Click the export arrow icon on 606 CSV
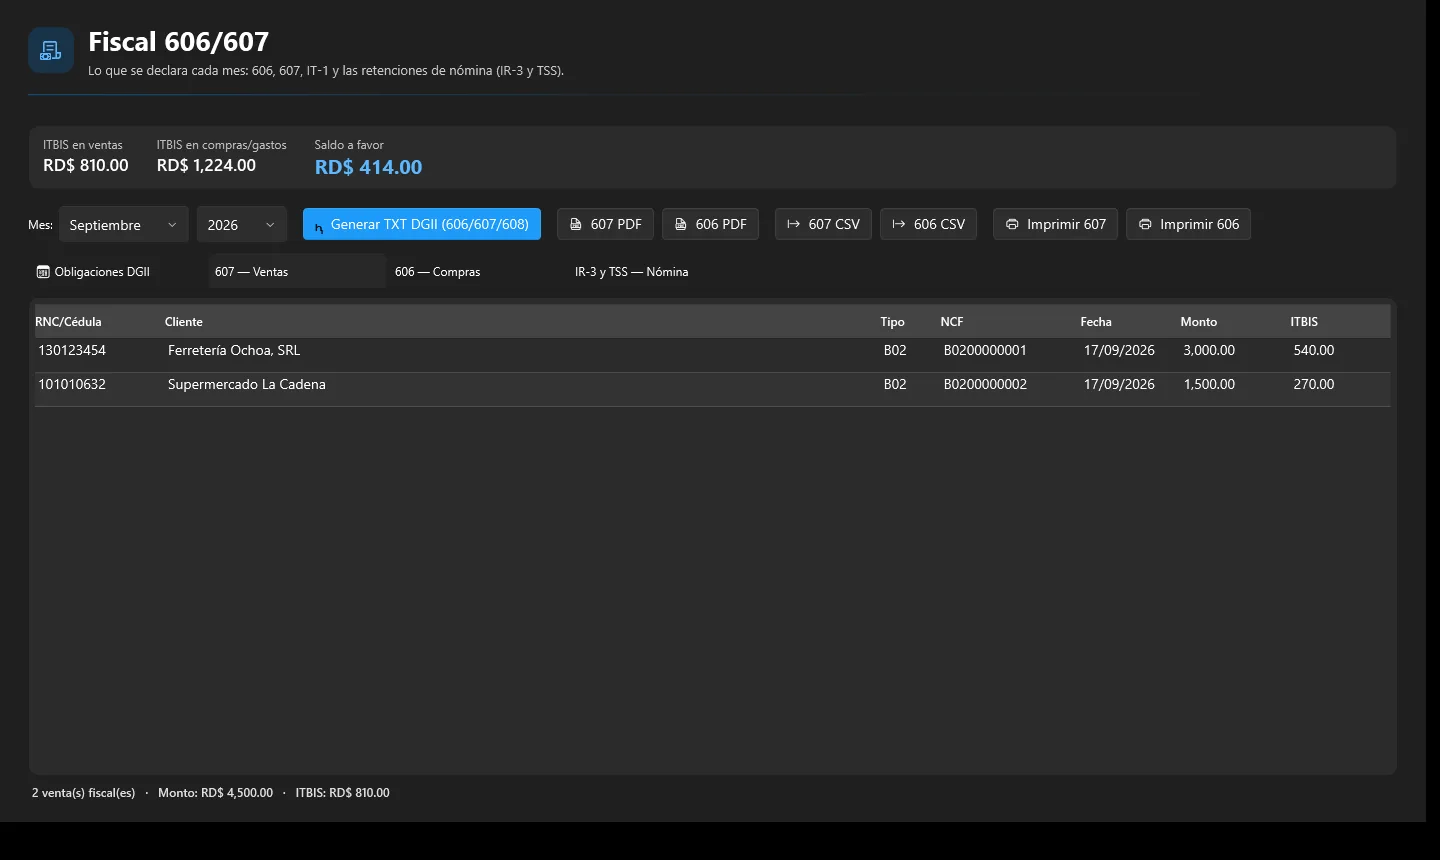Viewport: 1440px width, 860px height. [x=898, y=224]
